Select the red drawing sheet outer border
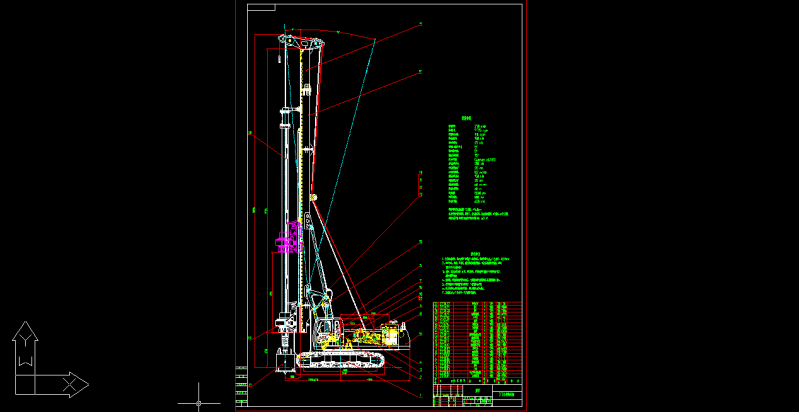 pos(526,200)
